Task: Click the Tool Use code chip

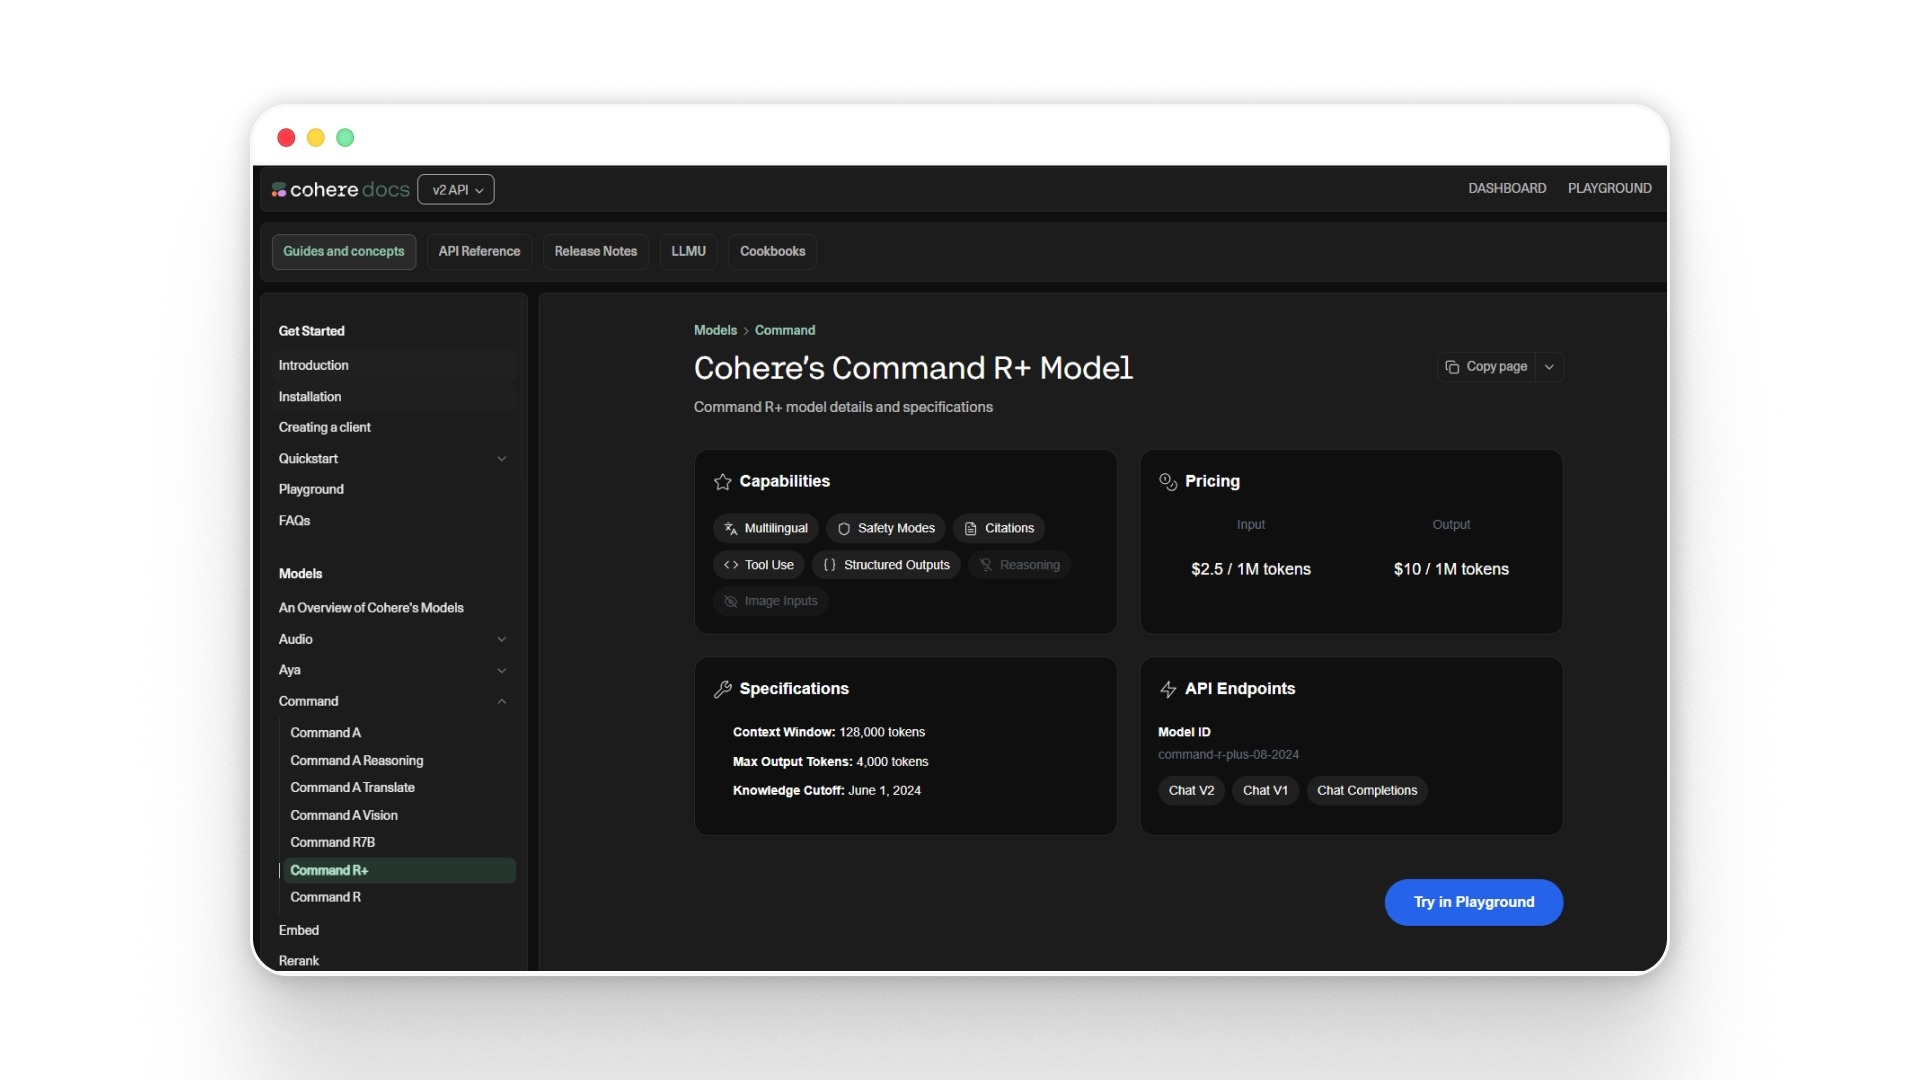Action: 759,565
